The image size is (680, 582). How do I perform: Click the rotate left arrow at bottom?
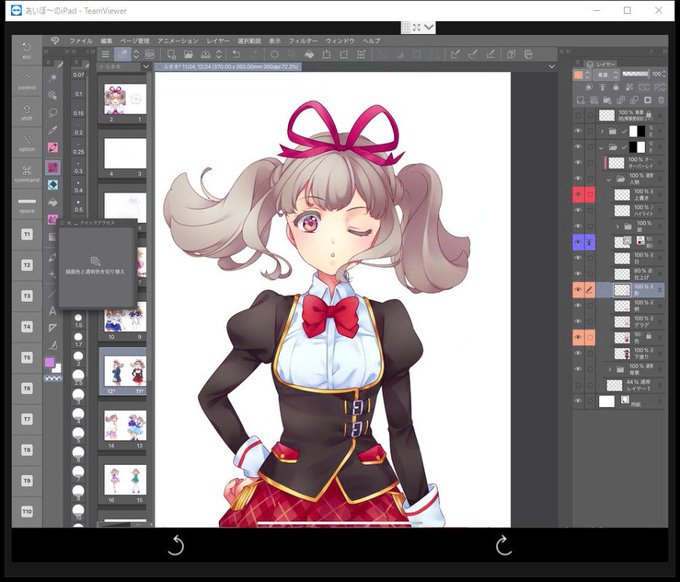tap(176, 545)
